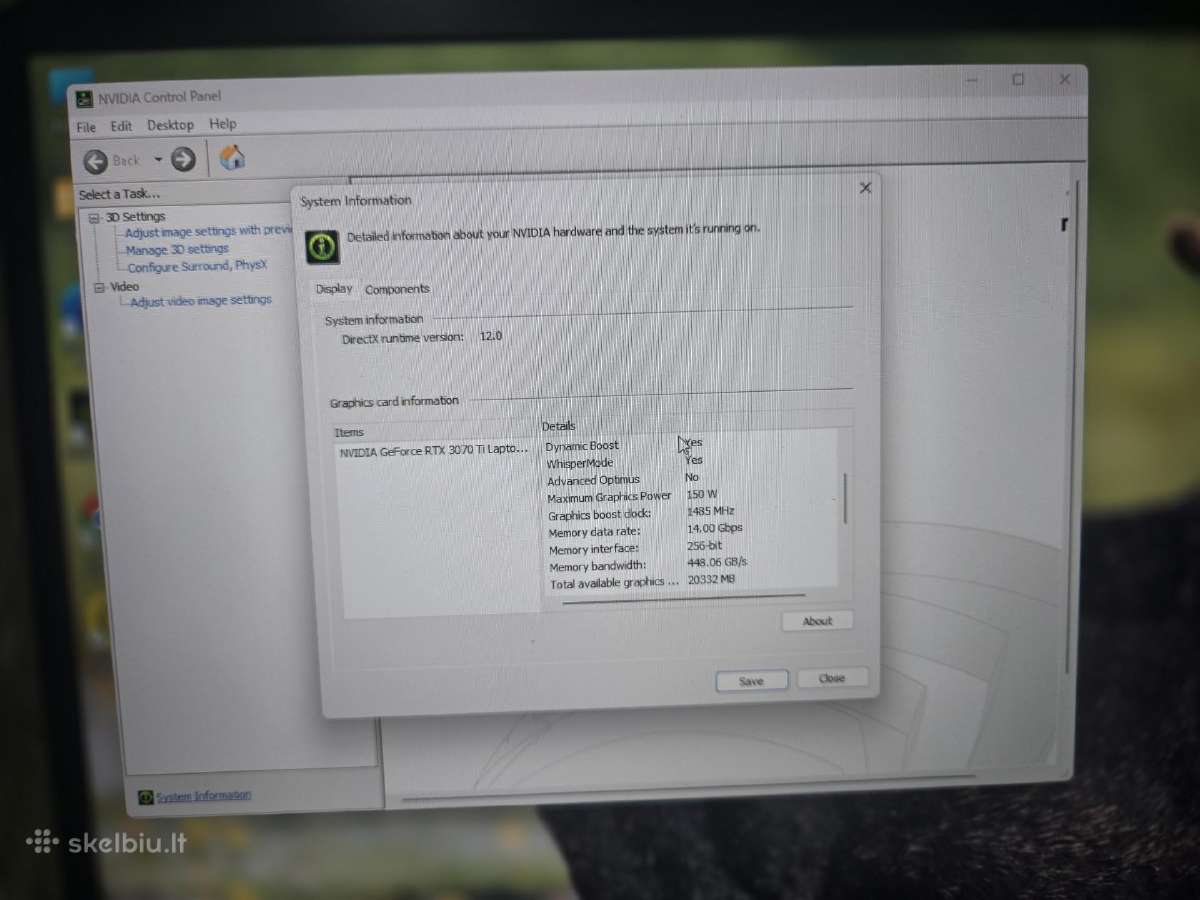1200x900 pixels.
Task: Minimize the NVIDIA Control Panel window
Action: pos(970,79)
